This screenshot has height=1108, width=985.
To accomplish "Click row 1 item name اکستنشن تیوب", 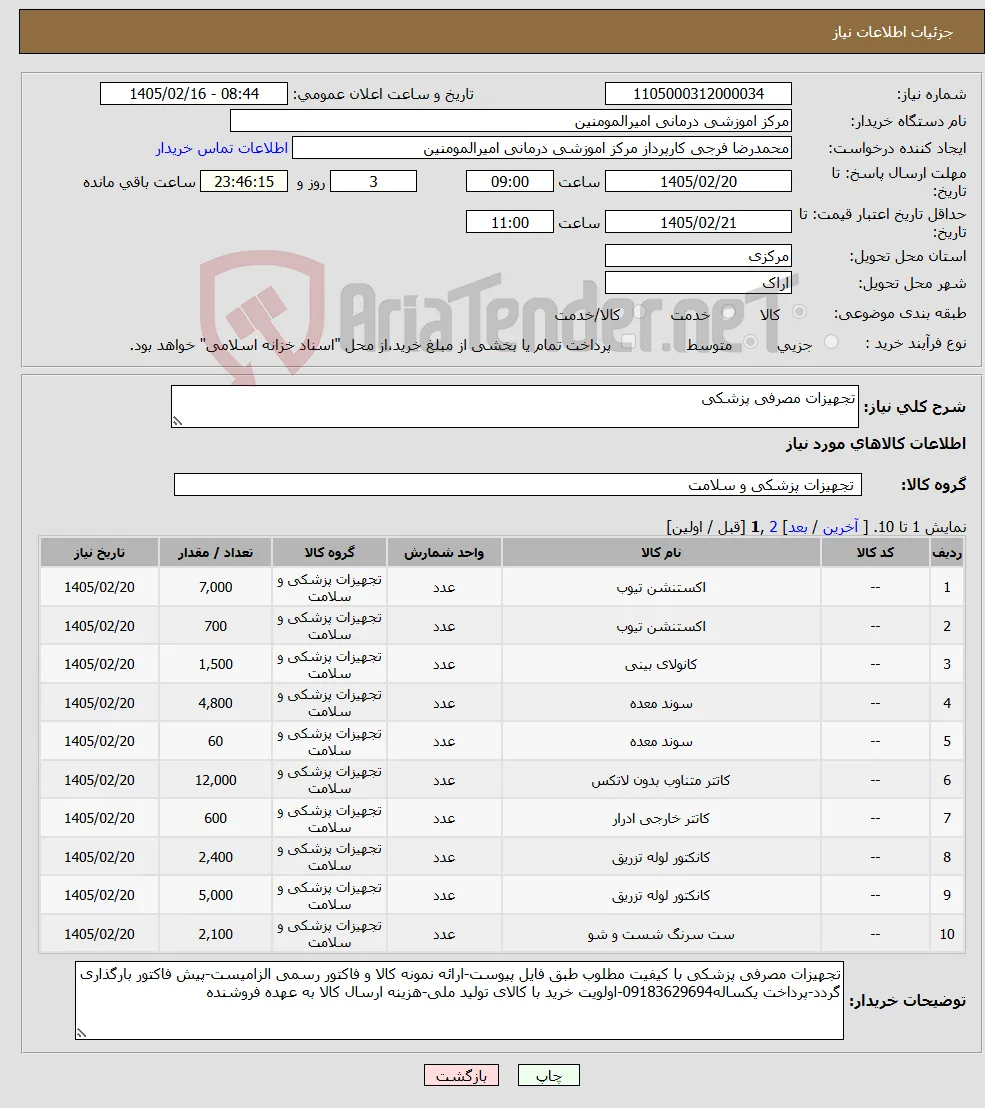I will click(661, 587).
